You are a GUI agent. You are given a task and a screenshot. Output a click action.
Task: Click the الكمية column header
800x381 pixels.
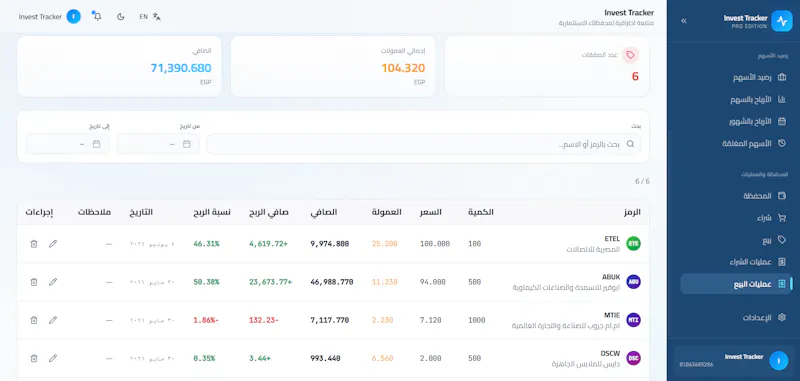[x=481, y=212]
